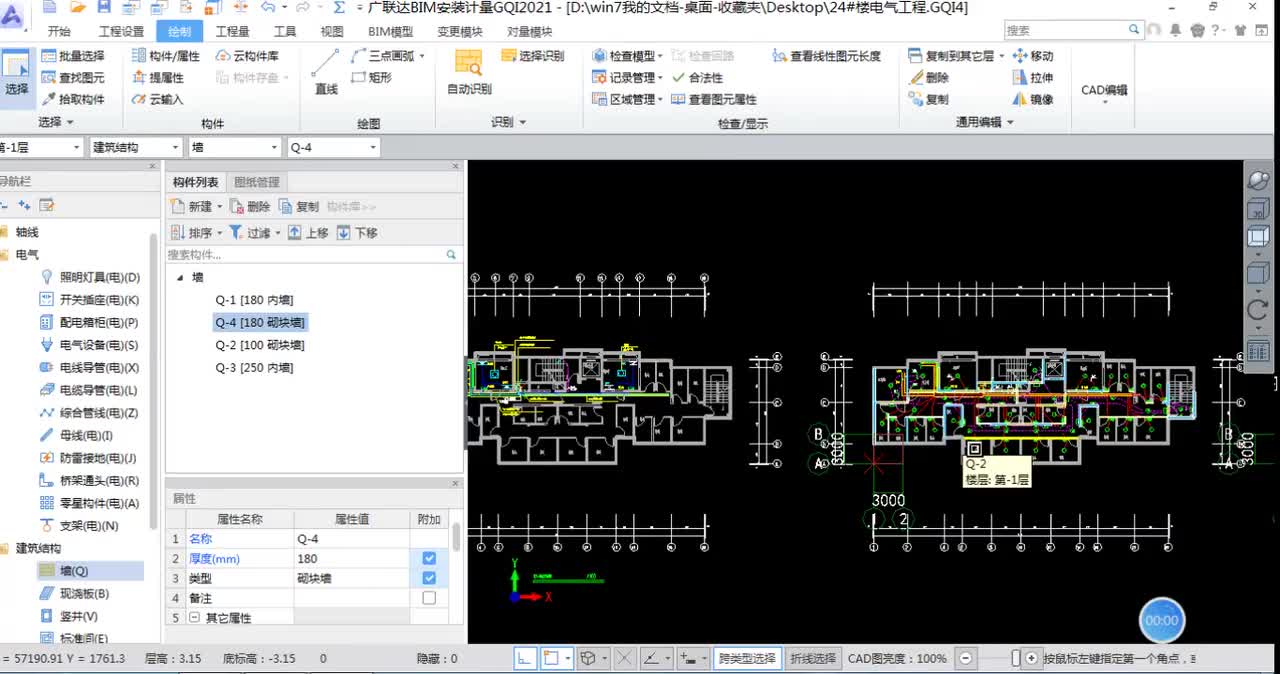Select component Q-3 [250 内墙]

(x=254, y=368)
